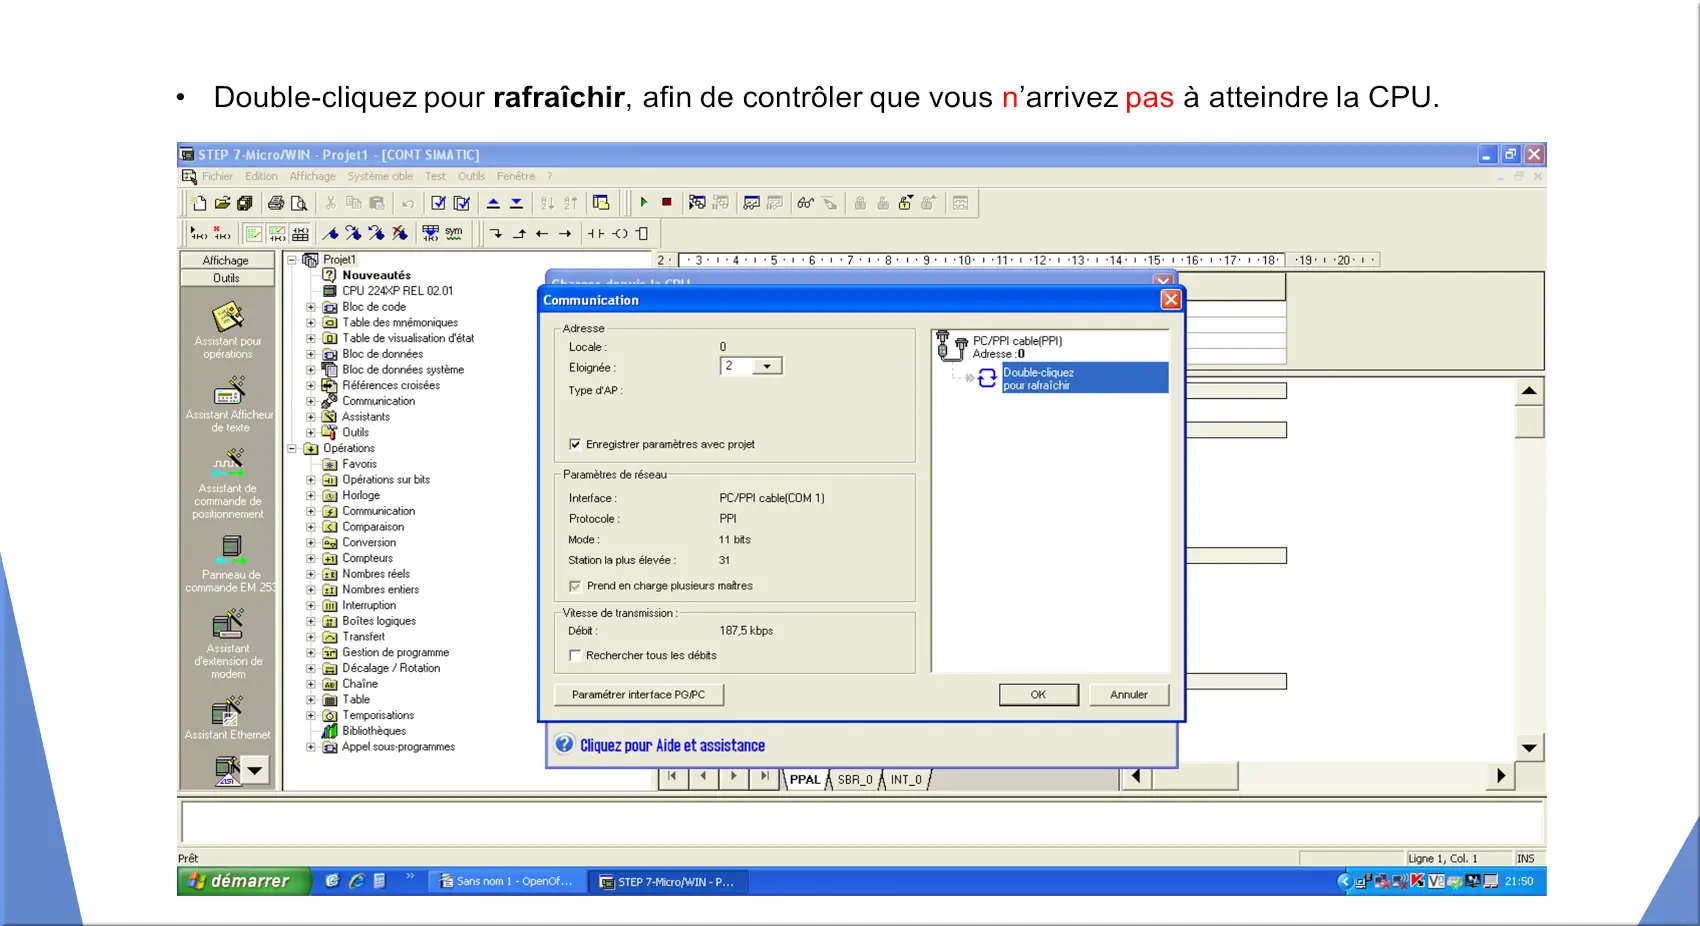Expand Table des mnémoniques node
The height and width of the screenshot is (926, 1700).
click(311, 323)
